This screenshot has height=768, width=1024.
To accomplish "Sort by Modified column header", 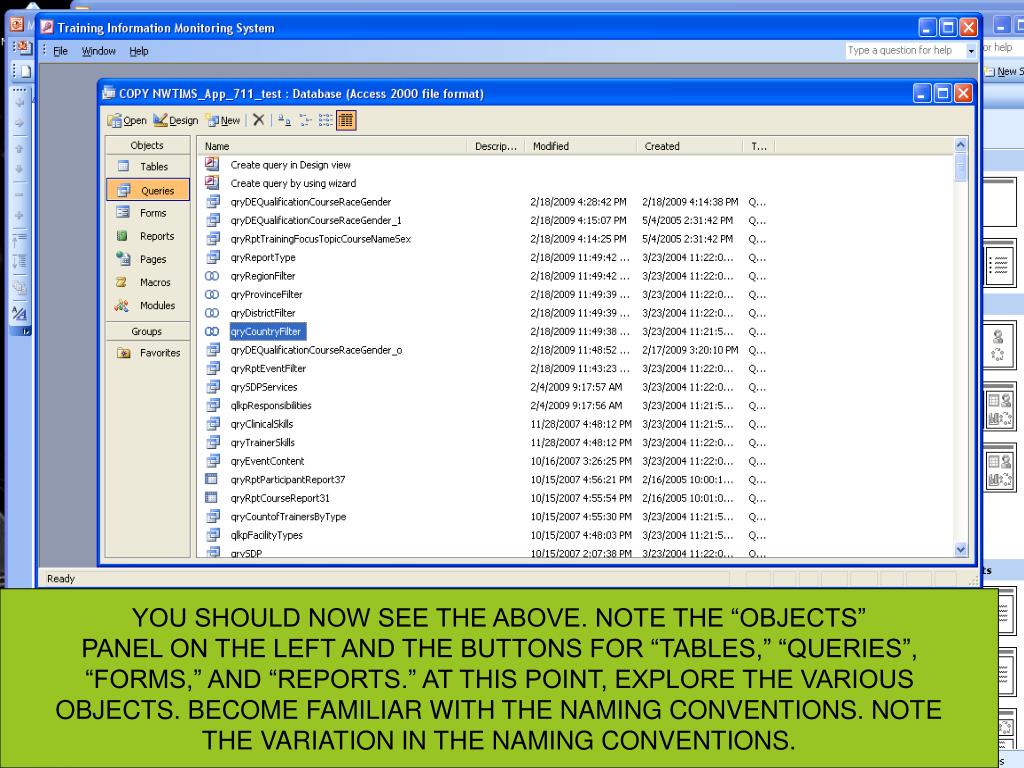I will pos(581,146).
